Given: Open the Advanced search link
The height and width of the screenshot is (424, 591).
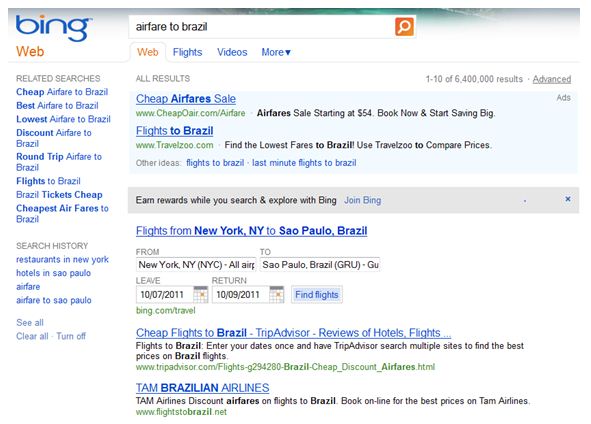Looking at the screenshot, I should pyautogui.click(x=551, y=79).
